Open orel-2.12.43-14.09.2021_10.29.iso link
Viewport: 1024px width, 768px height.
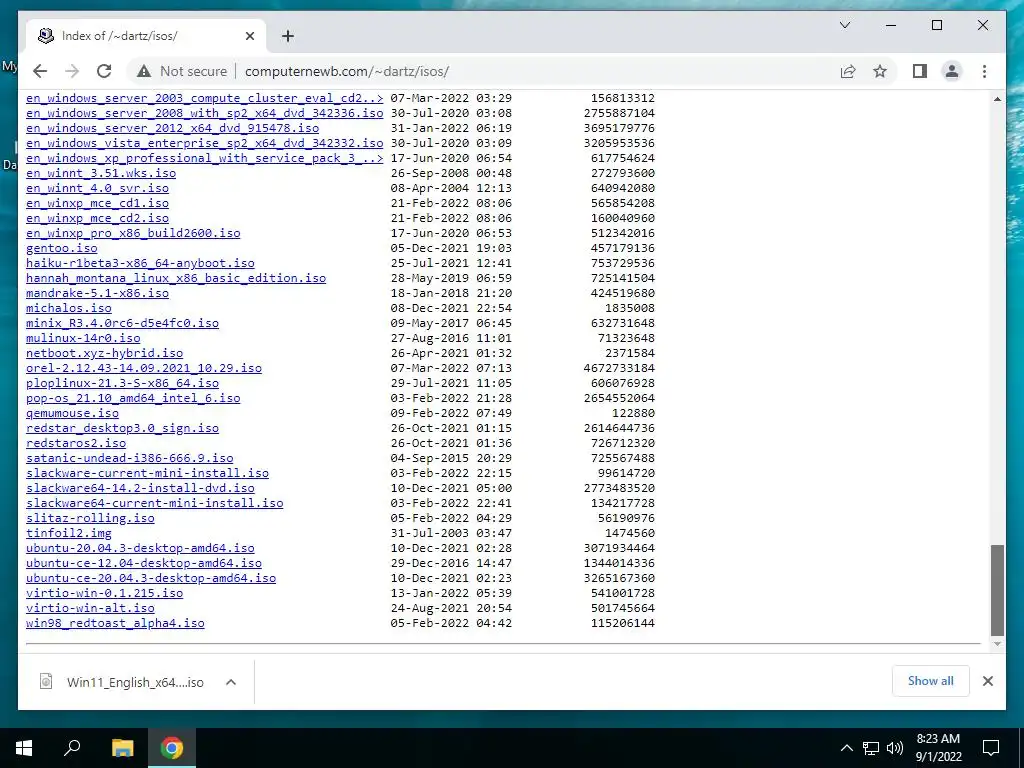[x=144, y=368]
